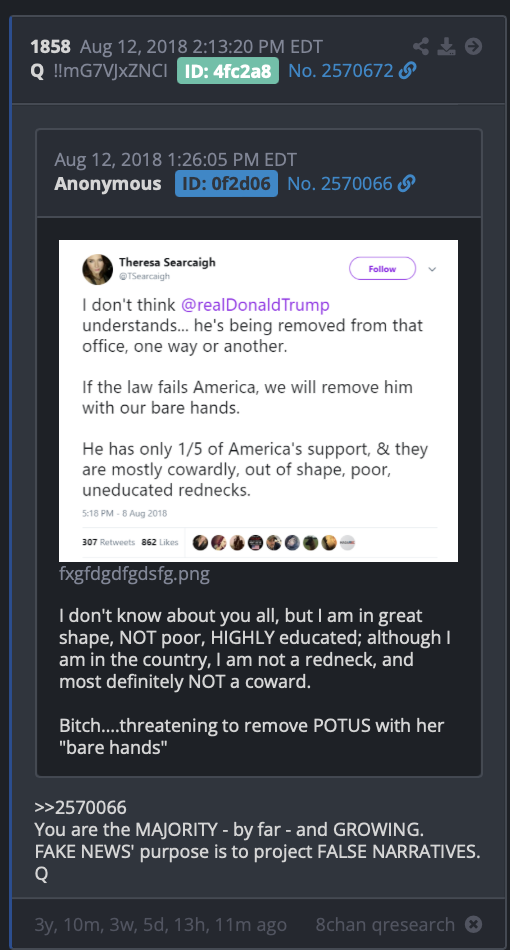Open the quoted post link No. 2570066
The height and width of the screenshot is (950, 510).
[340, 184]
